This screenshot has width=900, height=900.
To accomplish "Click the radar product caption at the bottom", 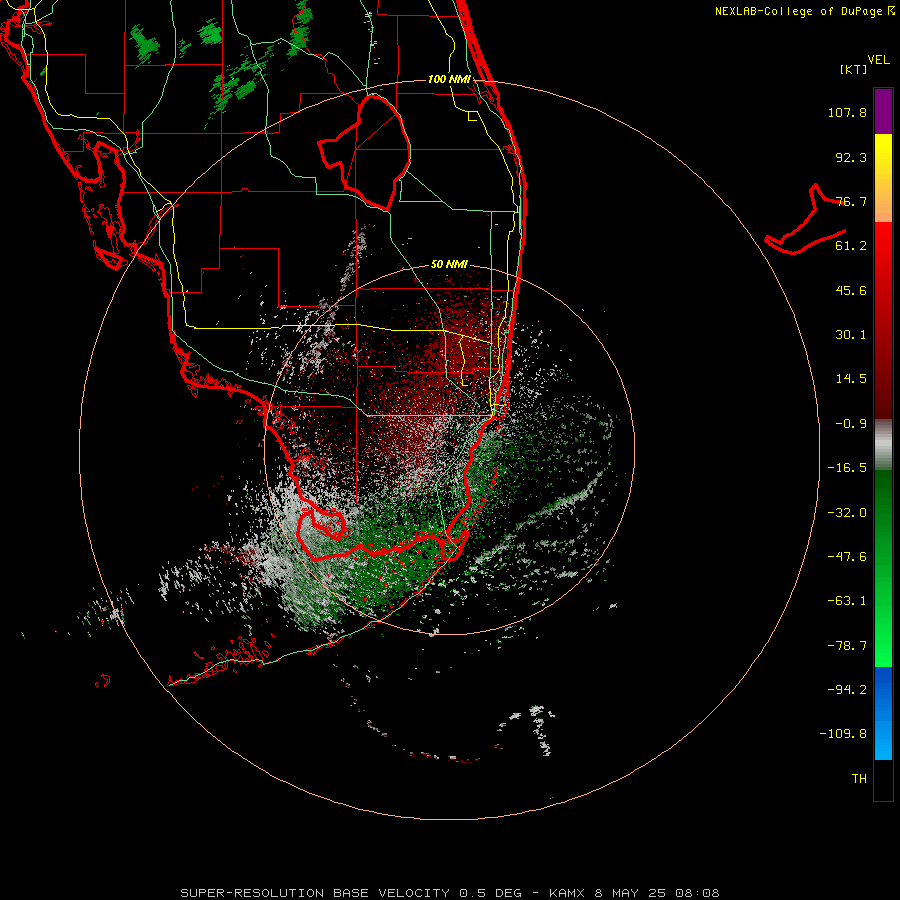I will (449, 893).
